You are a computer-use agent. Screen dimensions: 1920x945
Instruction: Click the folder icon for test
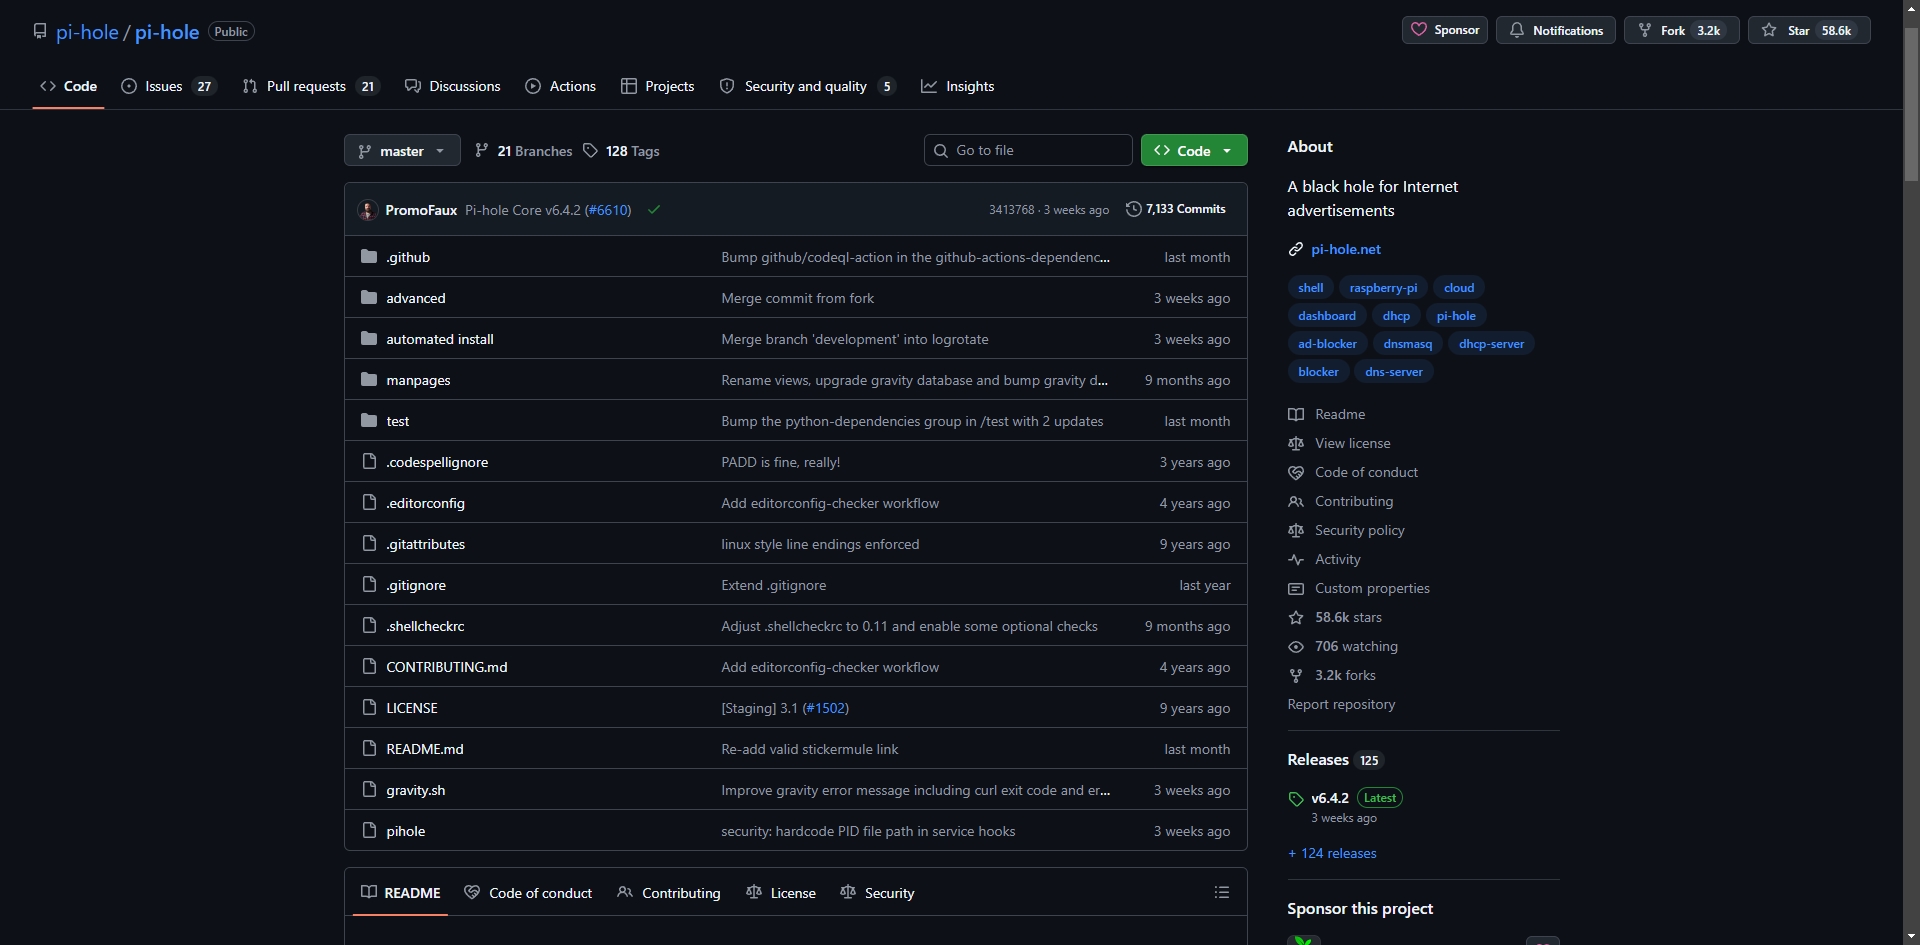(369, 421)
